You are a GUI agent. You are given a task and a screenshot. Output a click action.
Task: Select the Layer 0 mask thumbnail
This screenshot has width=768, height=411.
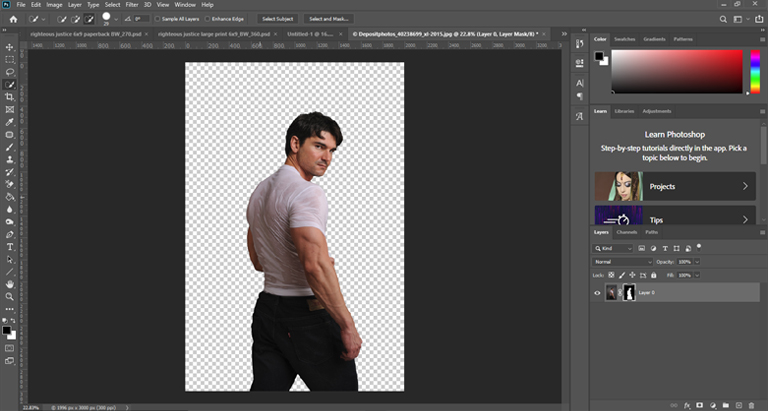(629, 293)
